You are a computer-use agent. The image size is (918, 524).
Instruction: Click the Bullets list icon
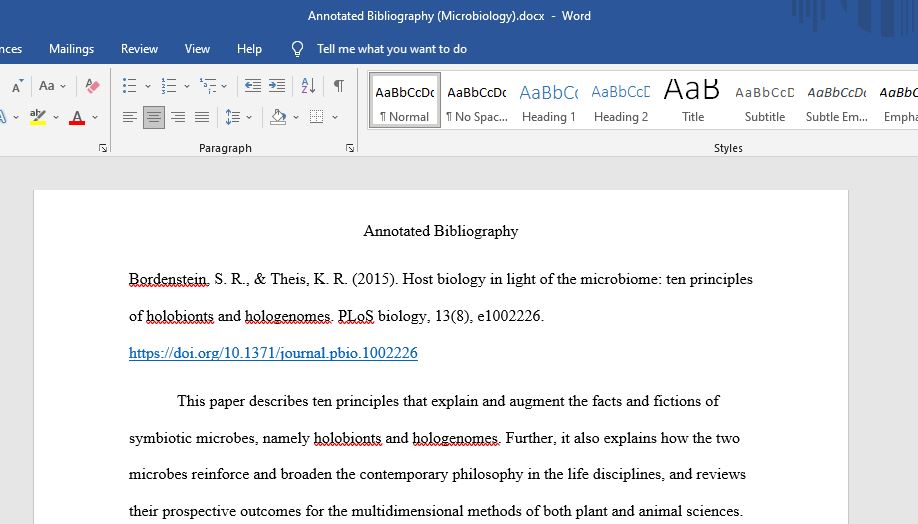129,85
